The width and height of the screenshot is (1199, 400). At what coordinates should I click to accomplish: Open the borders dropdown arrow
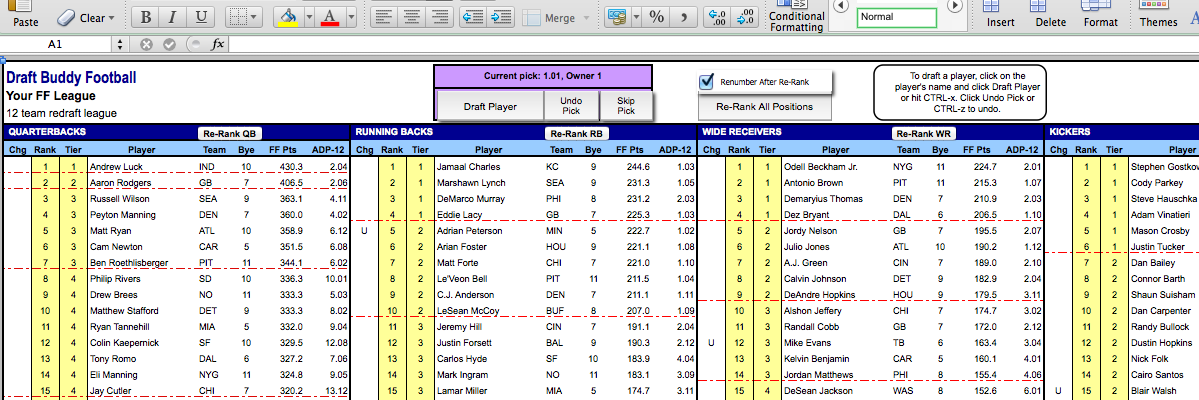(254, 18)
